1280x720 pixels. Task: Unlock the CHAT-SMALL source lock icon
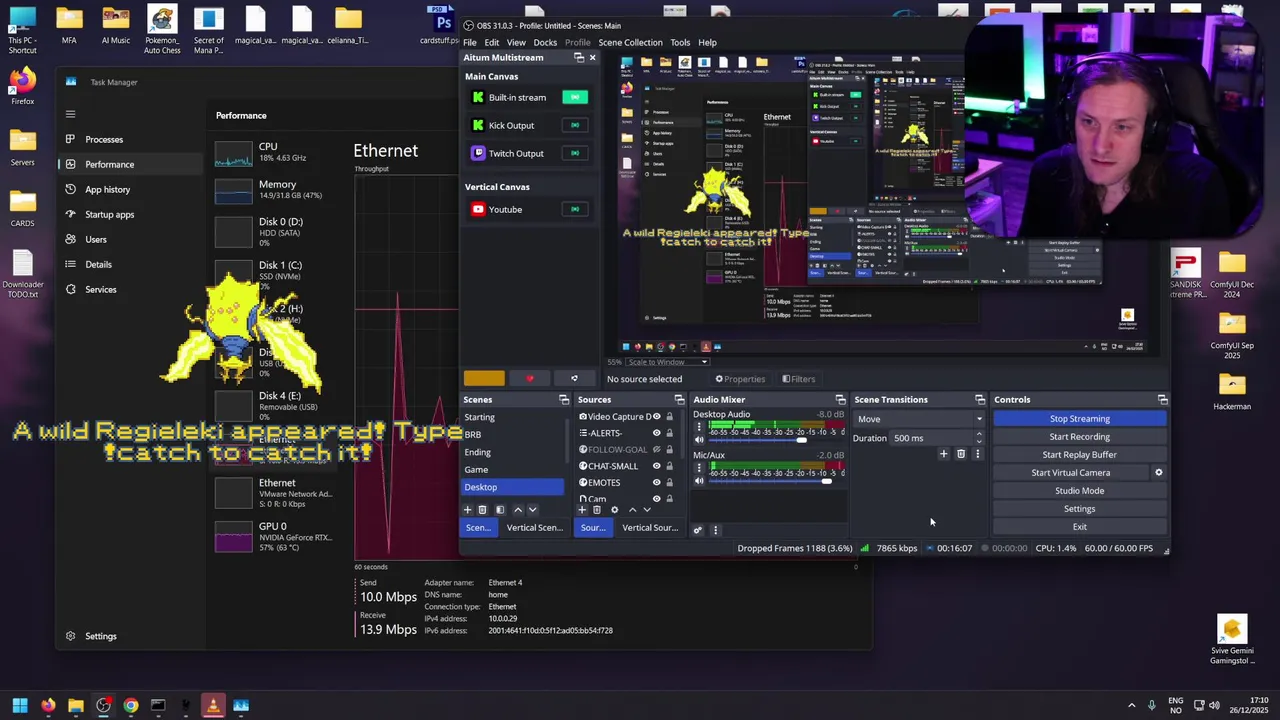pos(670,466)
